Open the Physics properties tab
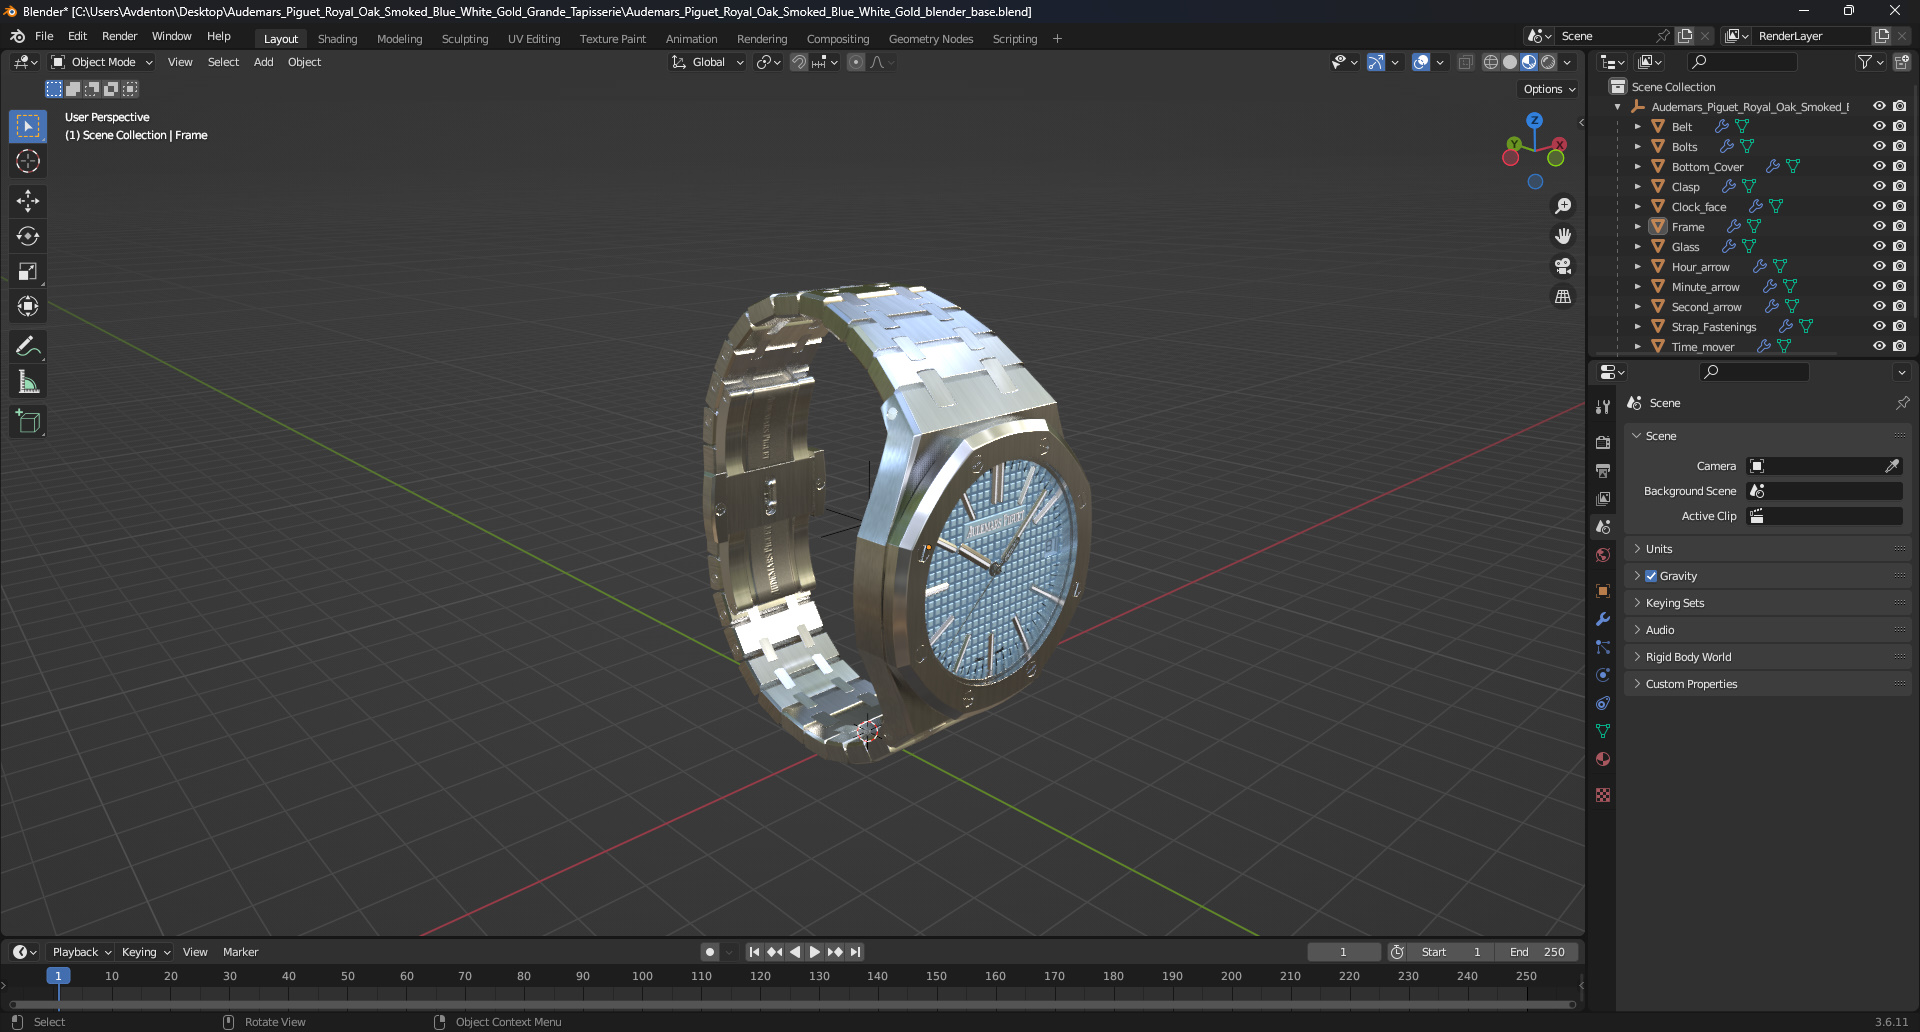The height and width of the screenshot is (1032, 1920). (x=1603, y=675)
